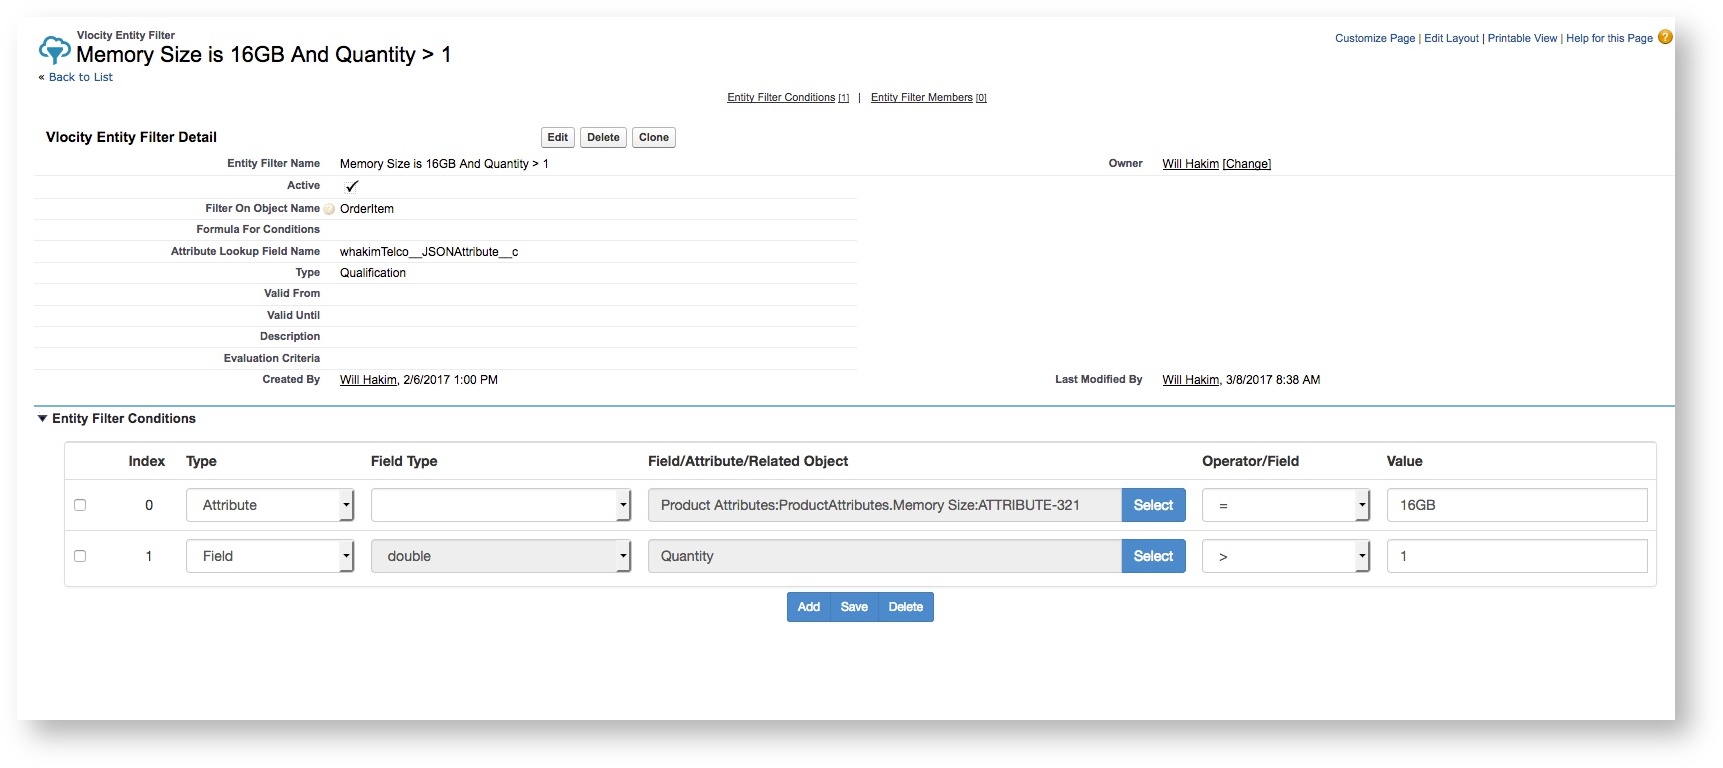Viewport: 1723px width, 768px height.
Task: Click the Qualification type value
Action: [373, 273]
